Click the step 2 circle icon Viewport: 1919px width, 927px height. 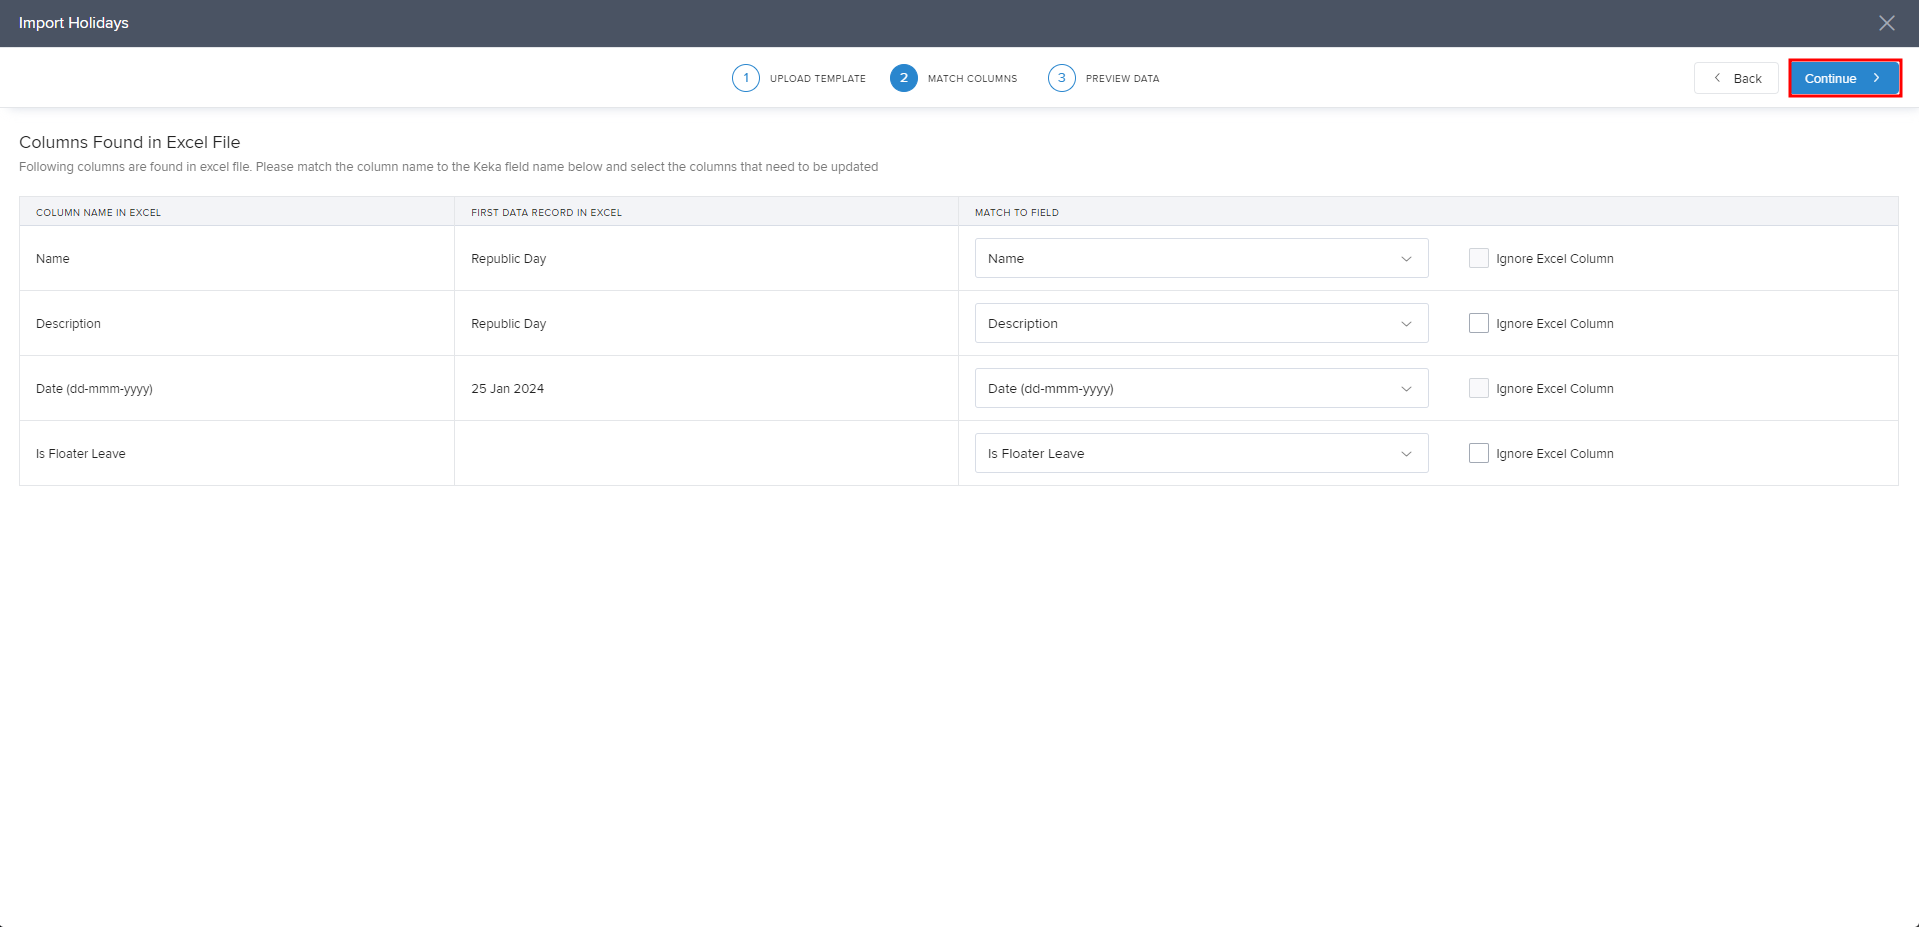click(x=903, y=78)
